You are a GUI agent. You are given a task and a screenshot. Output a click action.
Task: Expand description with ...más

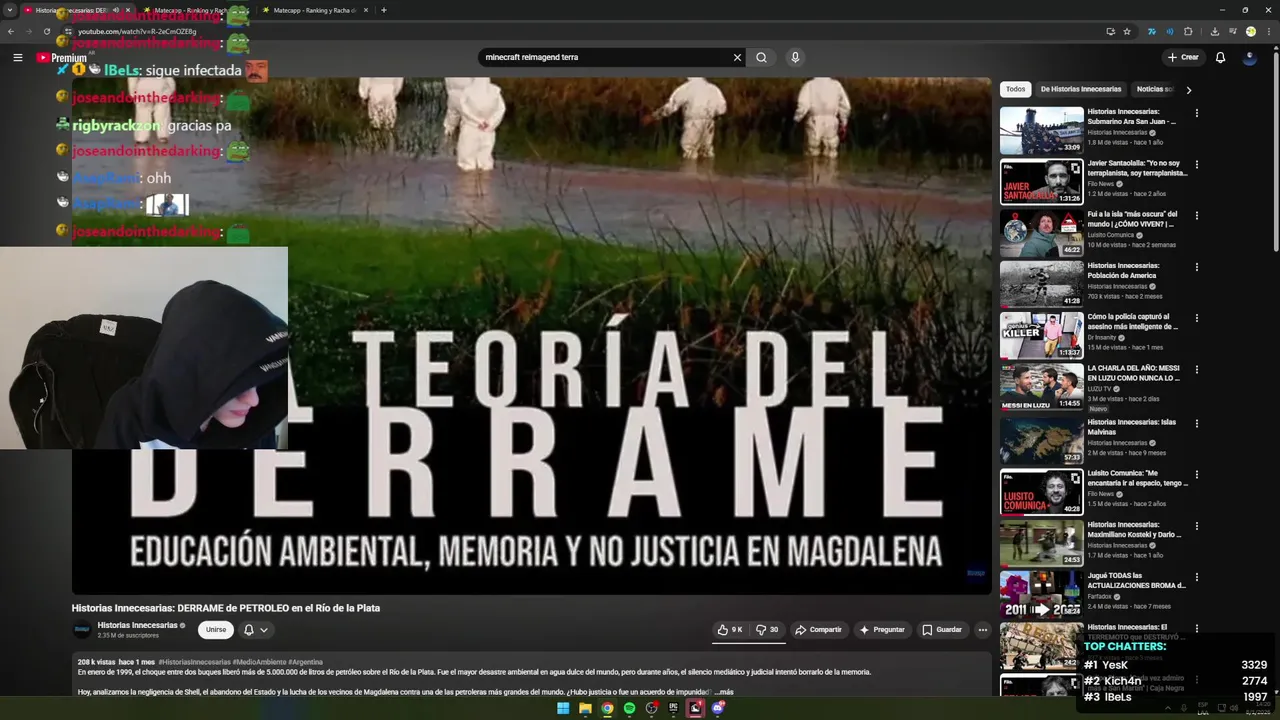[x=723, y=692]
